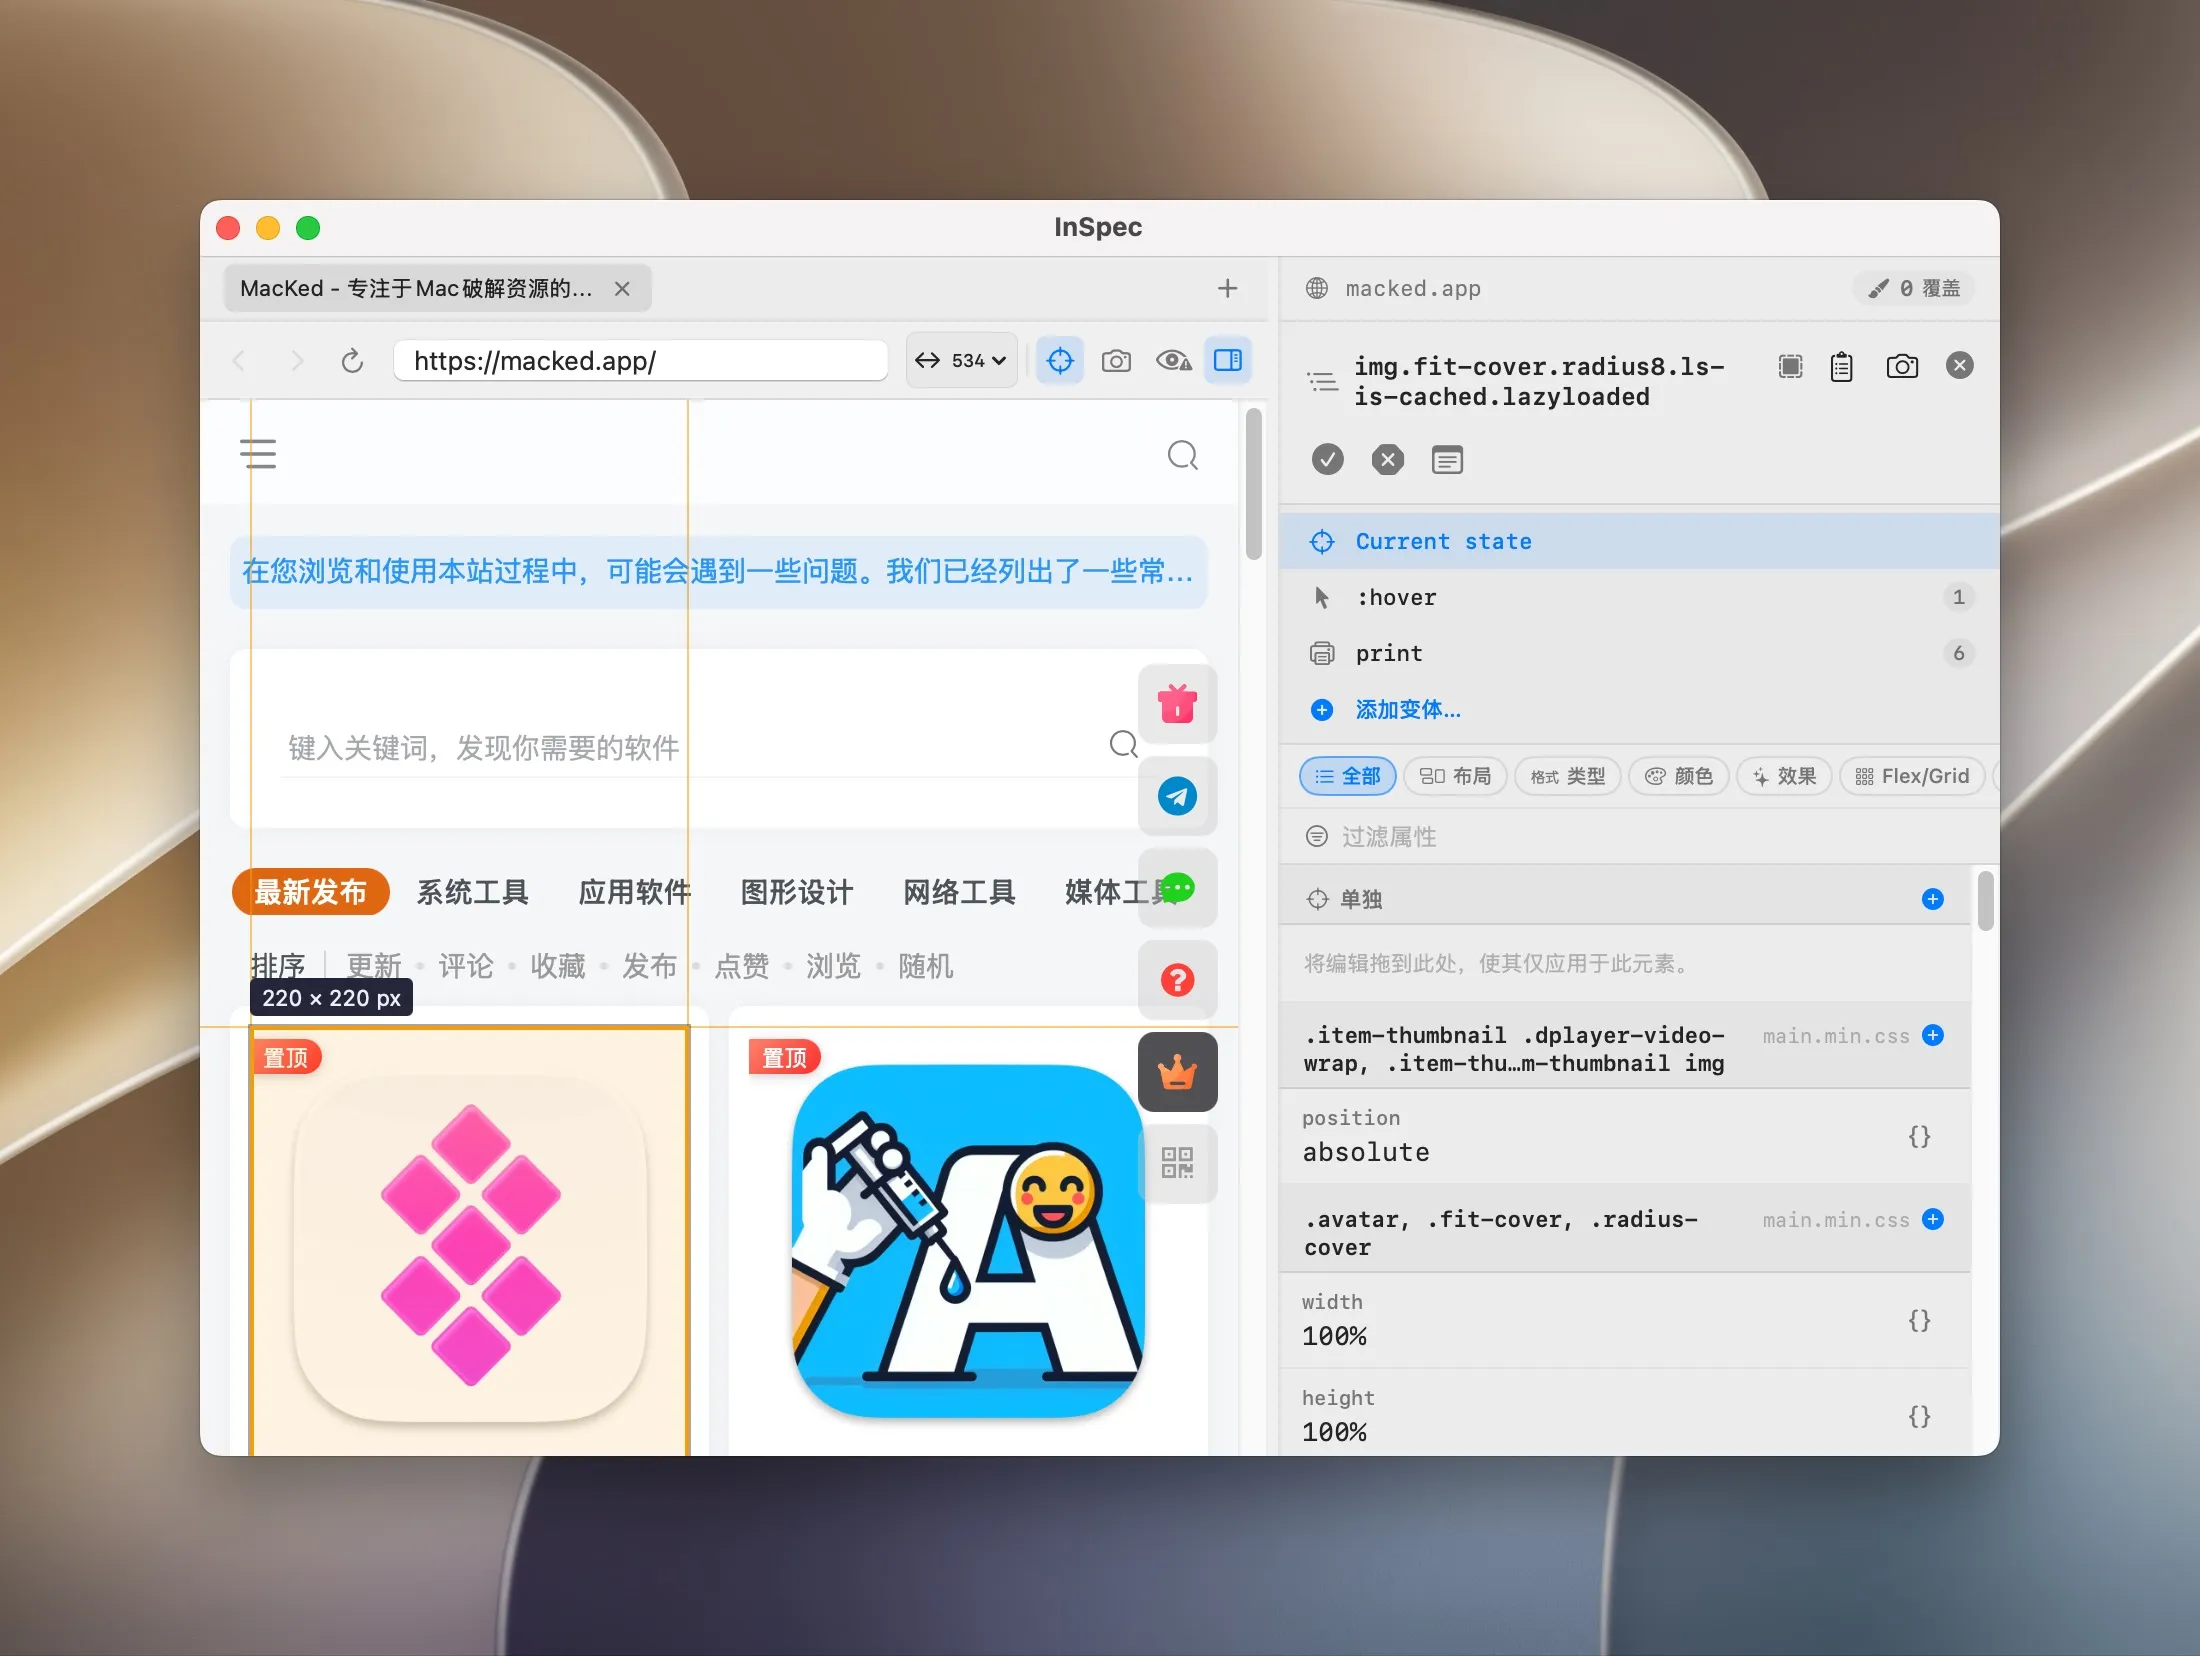Click the Telegram floating button
2200x1656 pixels.
click(x=1177, y=796)
